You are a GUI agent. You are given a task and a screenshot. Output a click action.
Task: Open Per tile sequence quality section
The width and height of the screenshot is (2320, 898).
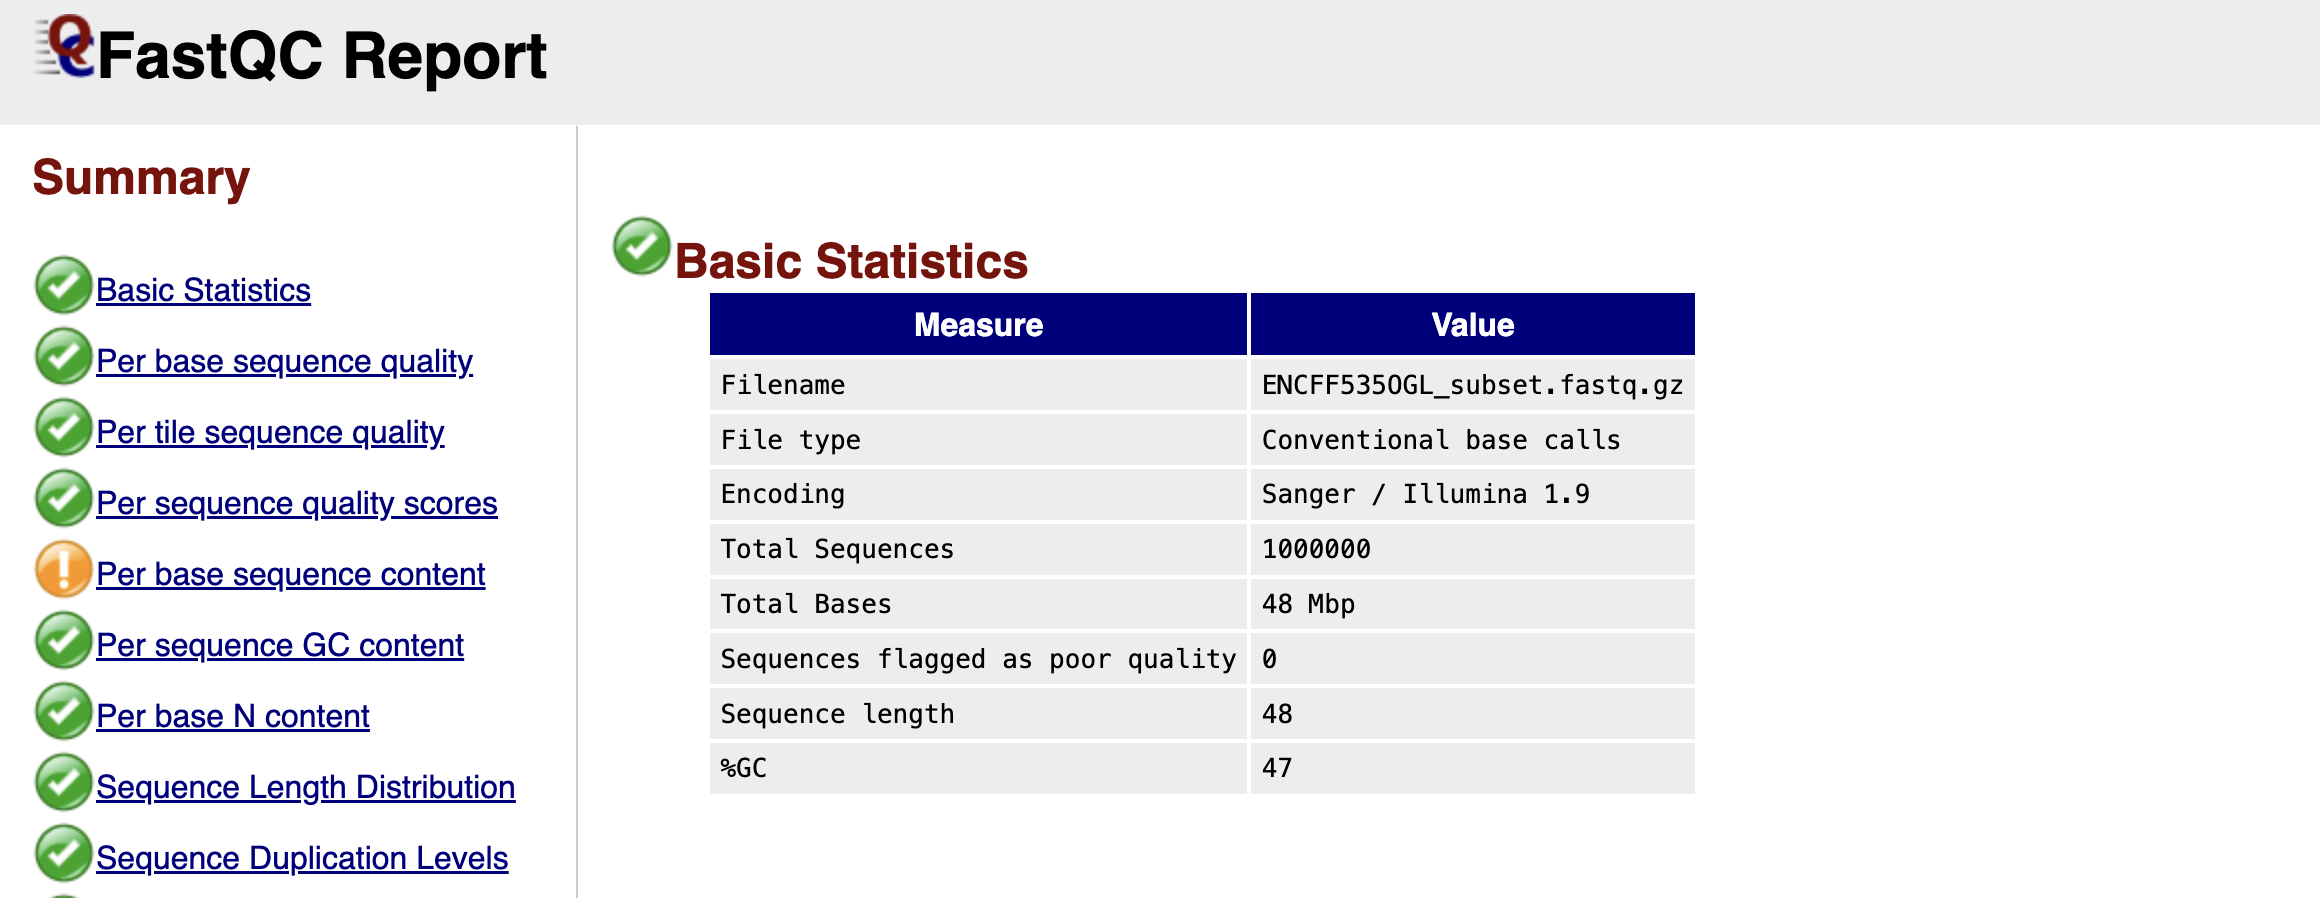point(270,432)
